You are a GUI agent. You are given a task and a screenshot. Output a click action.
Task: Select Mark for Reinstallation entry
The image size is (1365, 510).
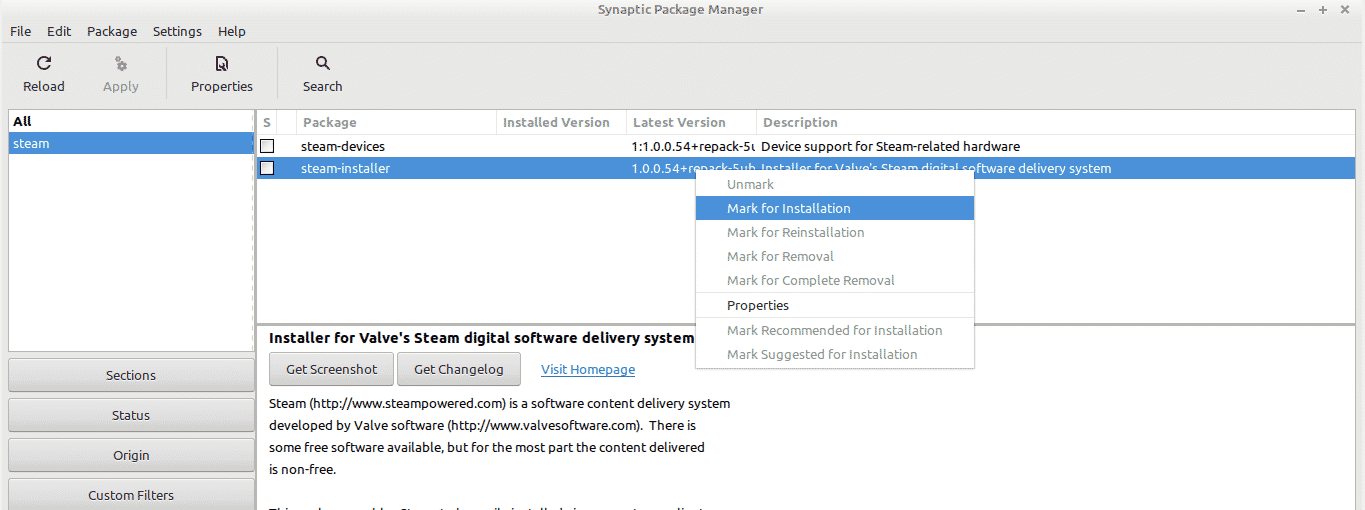pyautogui.click(x=835, y=232)
